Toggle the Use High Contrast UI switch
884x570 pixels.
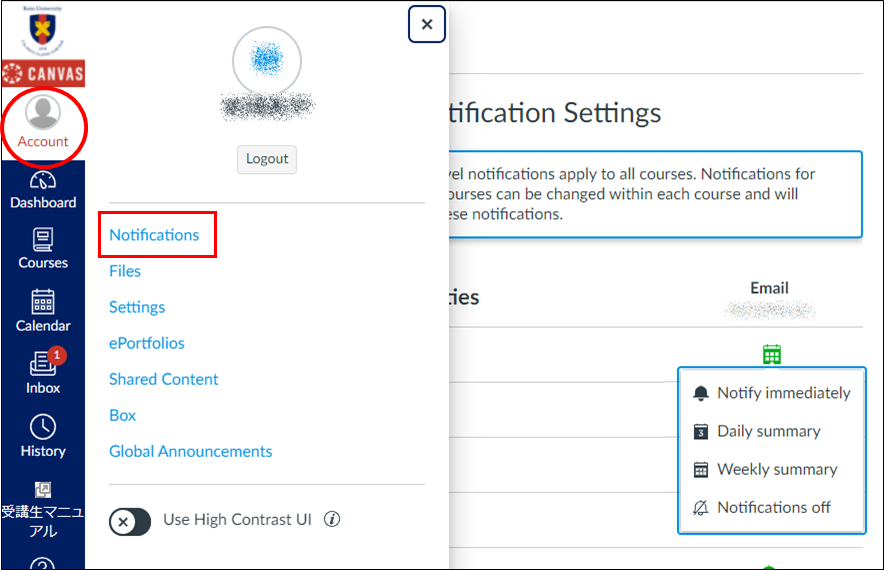pyautogui.click(x=130, y=521)
